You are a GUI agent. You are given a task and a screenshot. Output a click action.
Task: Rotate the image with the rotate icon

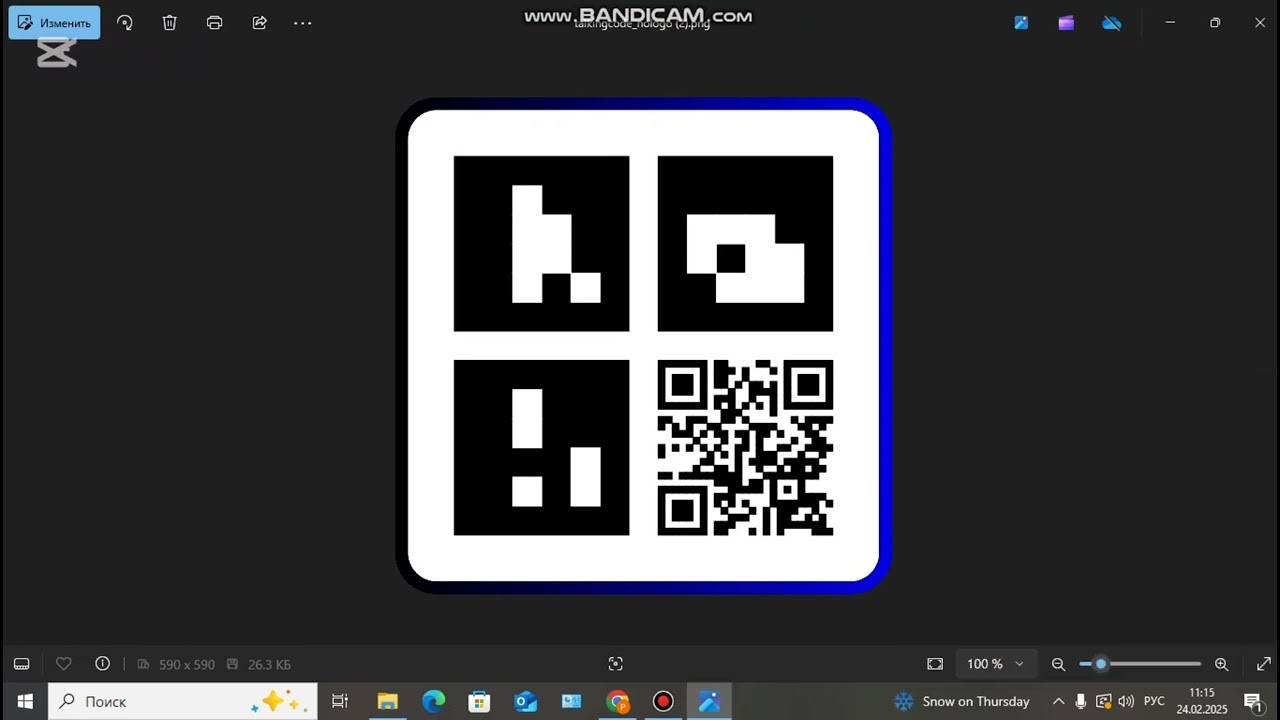click(125, 22)
